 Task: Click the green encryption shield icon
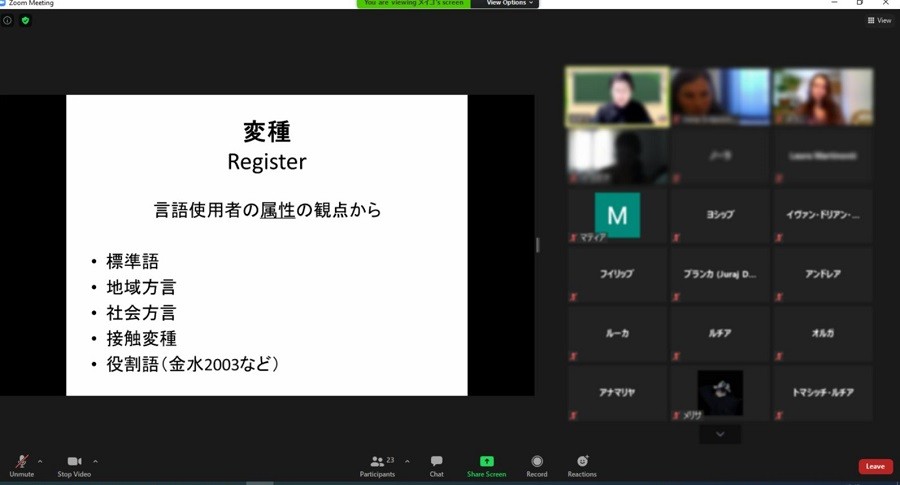[x=25, y=20]
